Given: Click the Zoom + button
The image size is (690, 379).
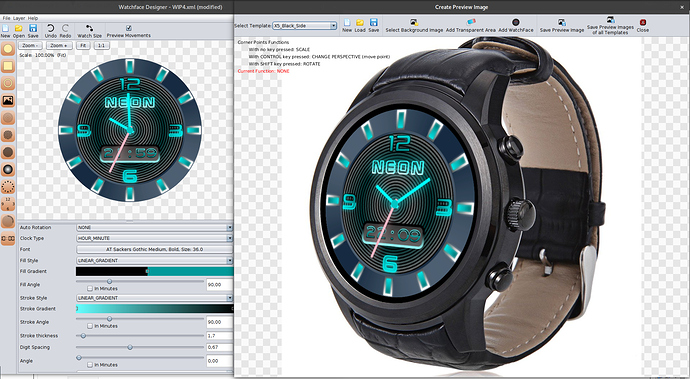Looking at the screenshot, I should tap(59, 45).
